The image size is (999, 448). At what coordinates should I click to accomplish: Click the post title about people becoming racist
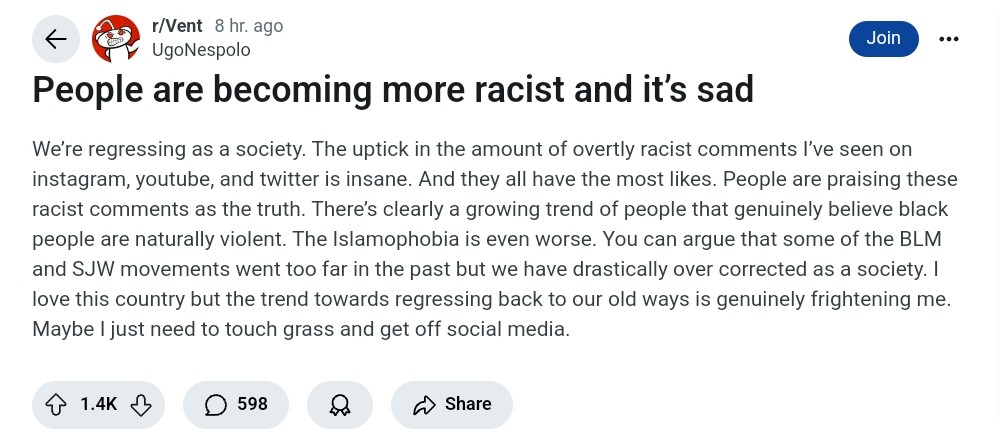393,90
